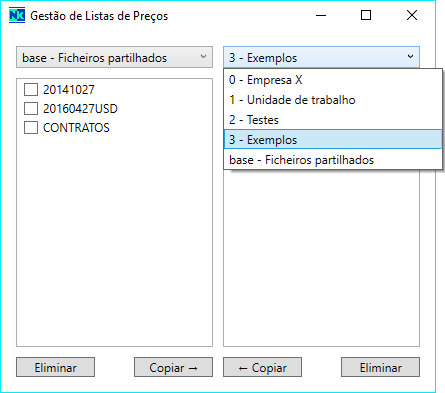Maximize the Gestão de Listas de Preços window
The width and height of the screenshot is (445, 393).
coord(366,15)
